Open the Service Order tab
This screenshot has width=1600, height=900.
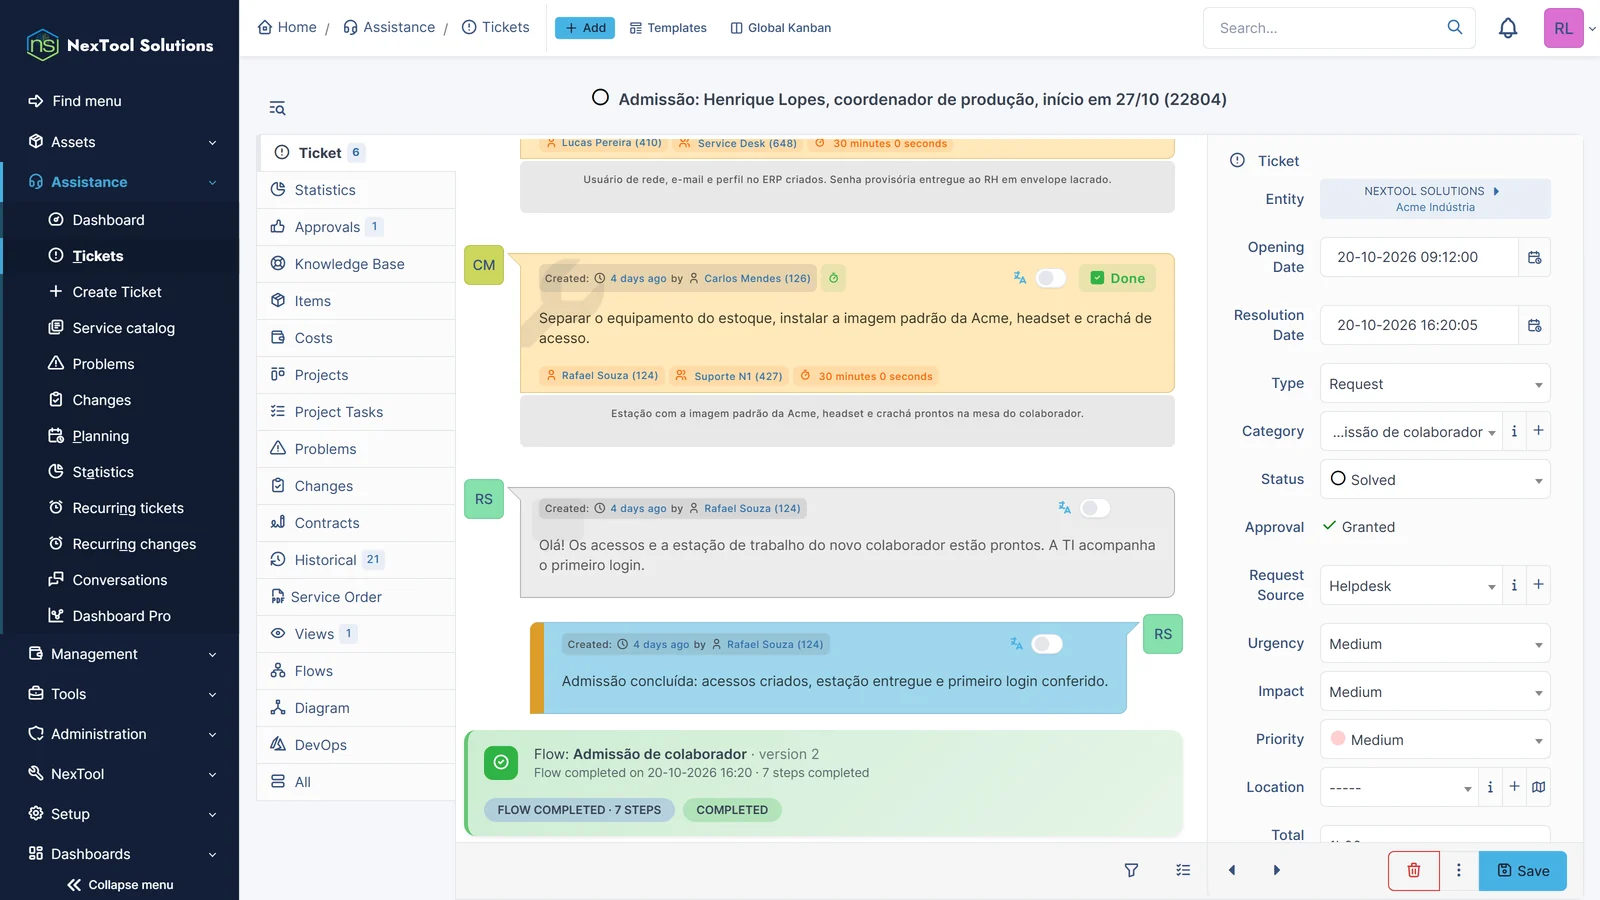[356, 597]
